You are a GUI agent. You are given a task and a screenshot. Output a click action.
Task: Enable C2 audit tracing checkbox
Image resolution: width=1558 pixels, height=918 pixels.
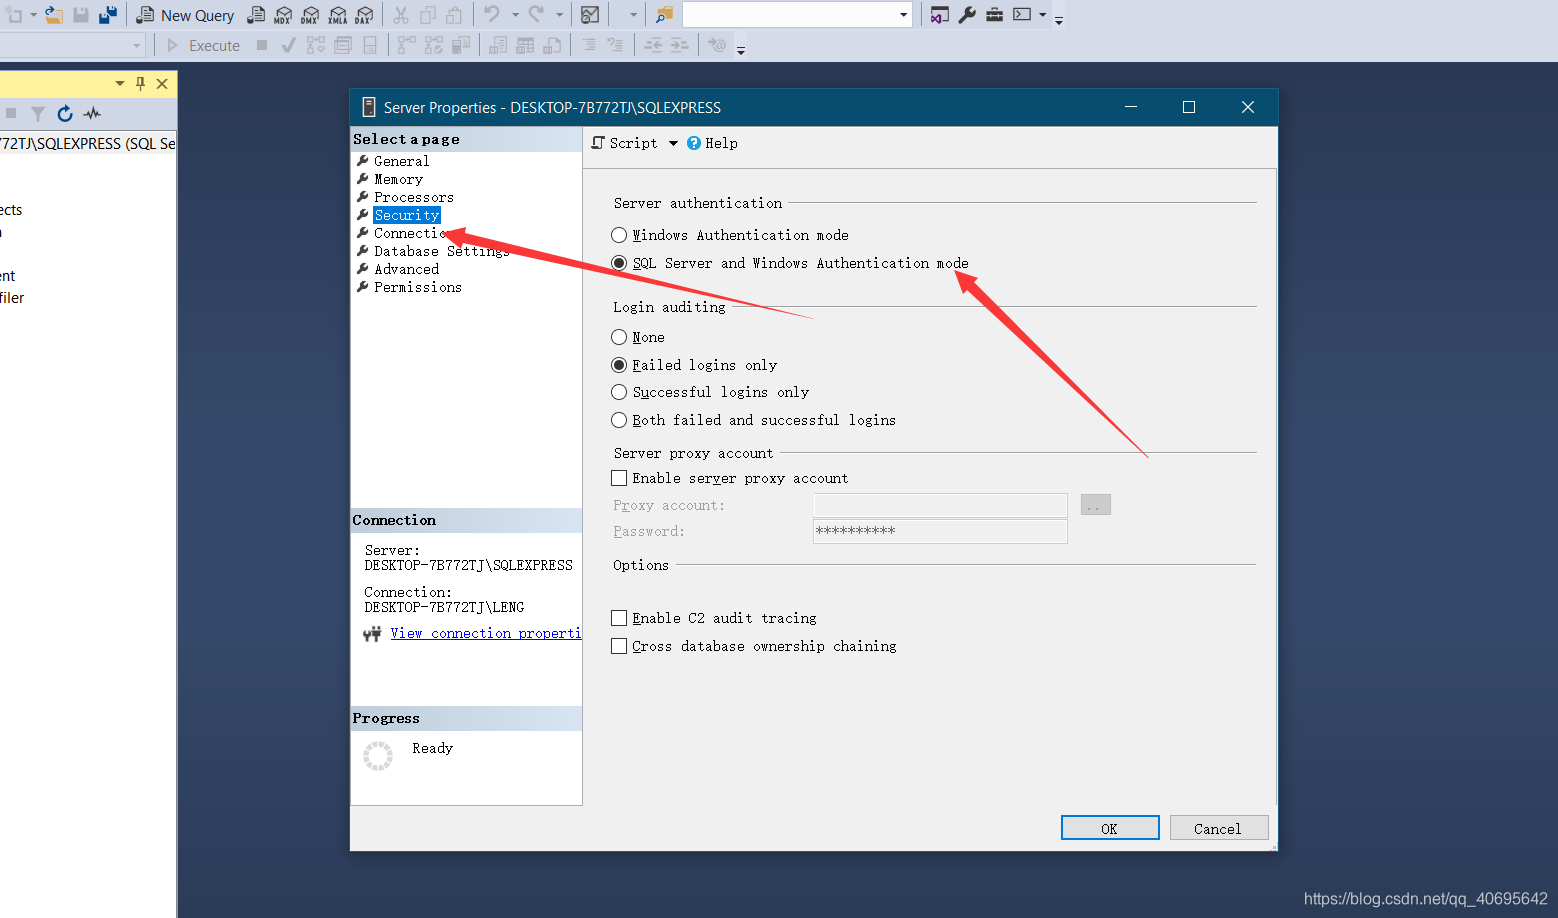[619, 618]
